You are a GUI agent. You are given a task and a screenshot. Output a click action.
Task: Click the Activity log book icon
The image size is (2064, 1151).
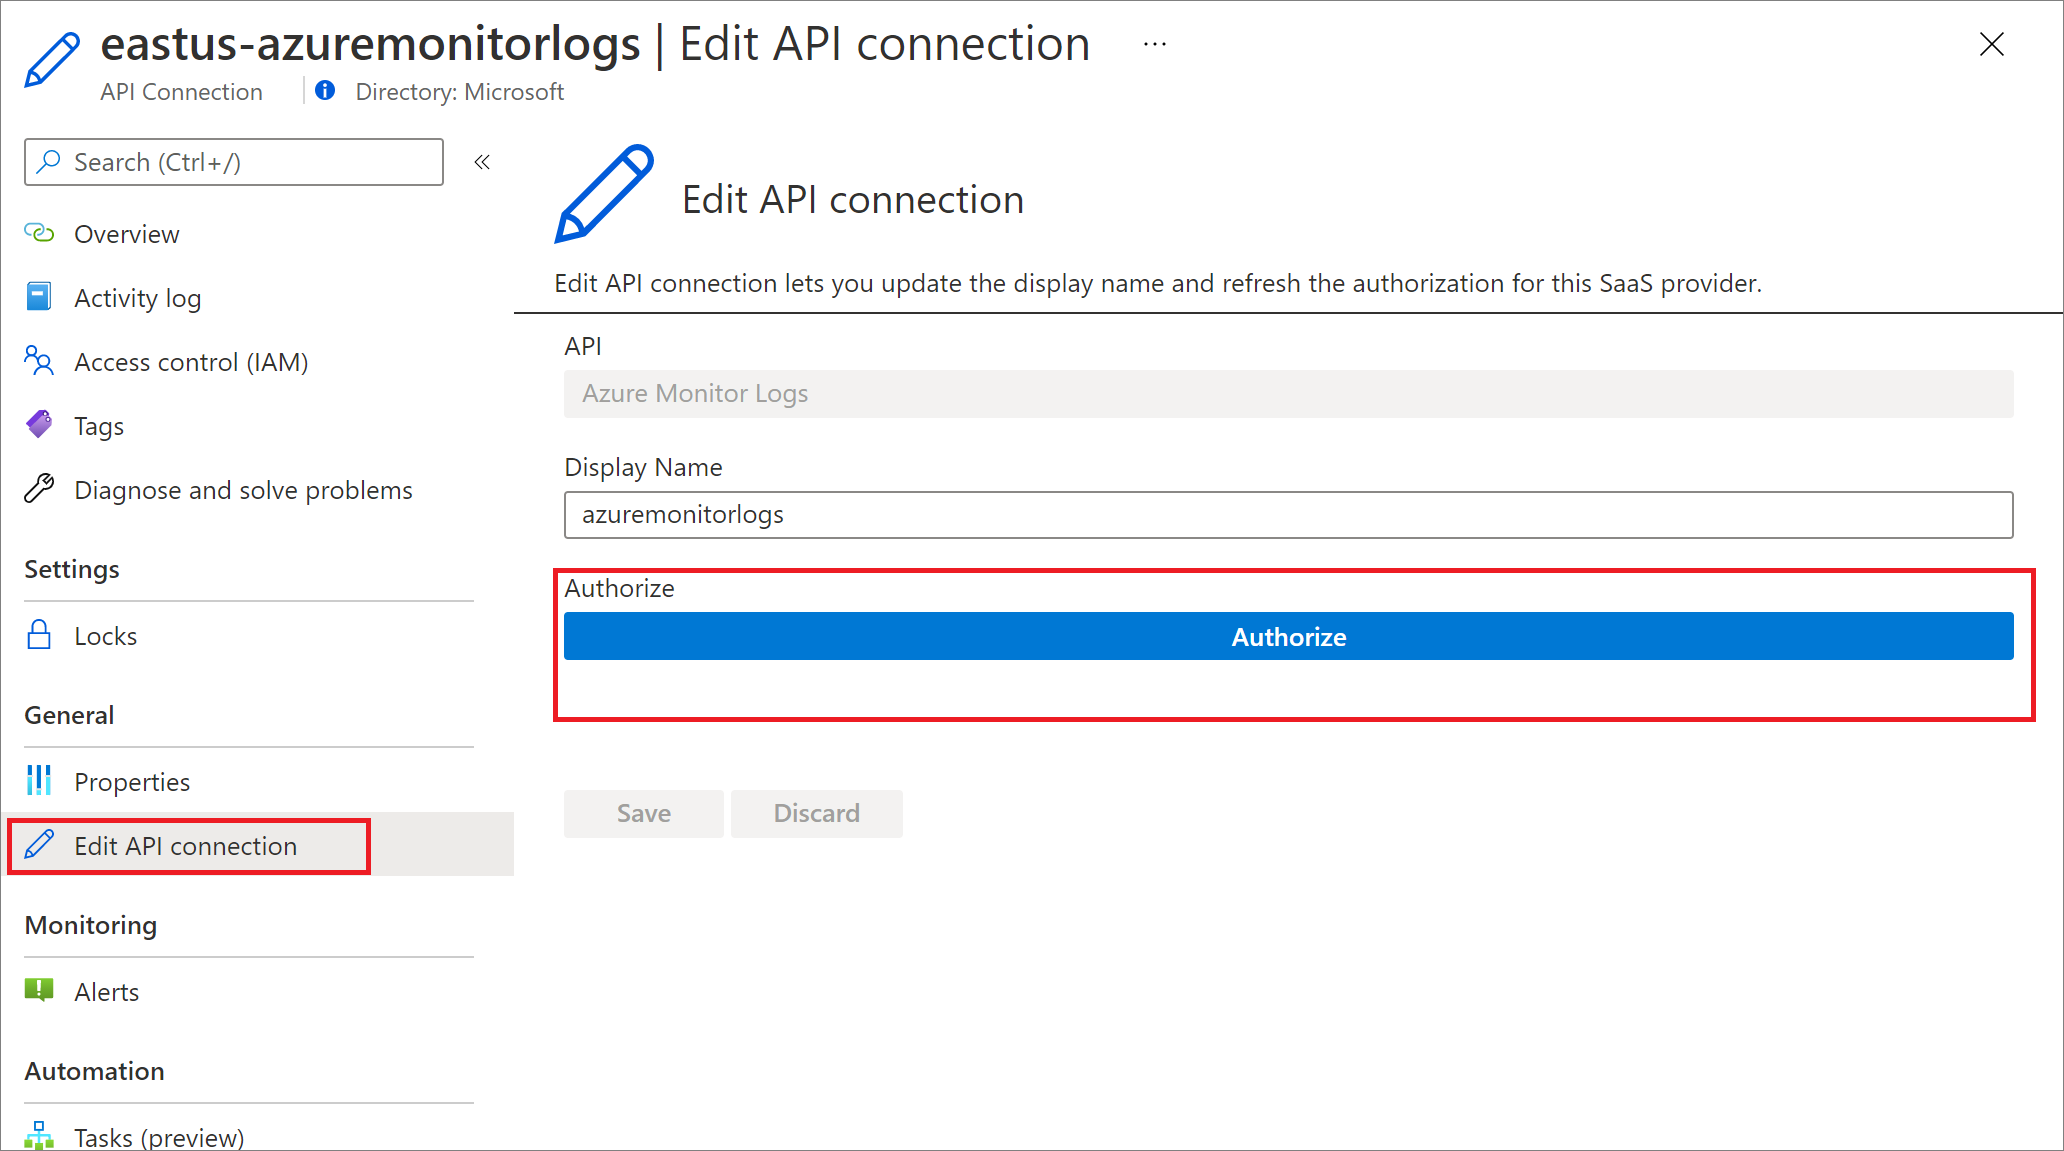[39, 297]
